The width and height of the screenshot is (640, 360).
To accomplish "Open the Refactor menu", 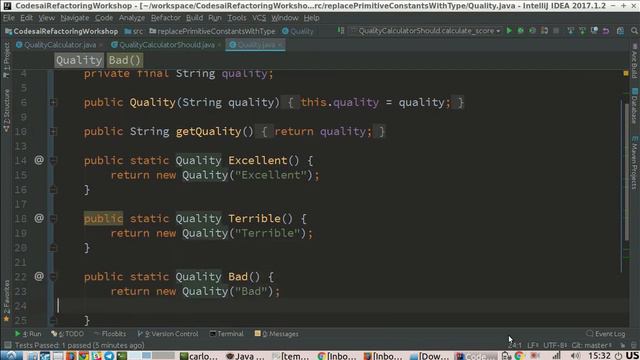I will pos(165,18).
